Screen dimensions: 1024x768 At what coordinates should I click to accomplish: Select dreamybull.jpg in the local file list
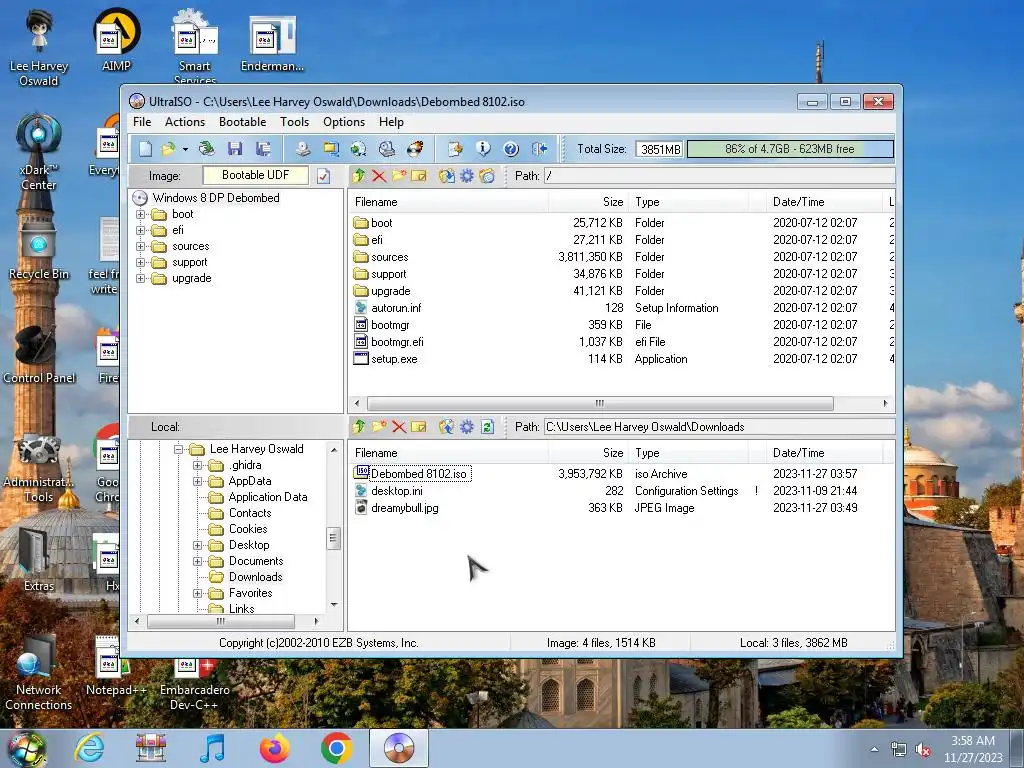pos(404,507)
